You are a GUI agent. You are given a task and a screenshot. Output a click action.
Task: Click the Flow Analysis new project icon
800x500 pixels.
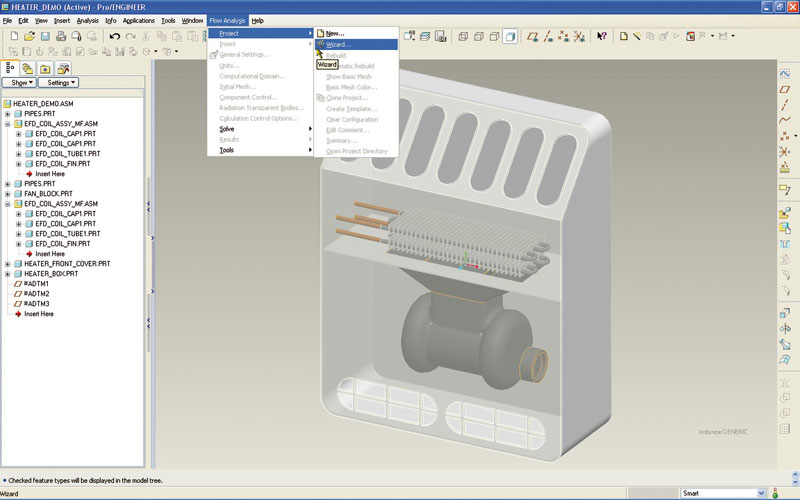623,36
